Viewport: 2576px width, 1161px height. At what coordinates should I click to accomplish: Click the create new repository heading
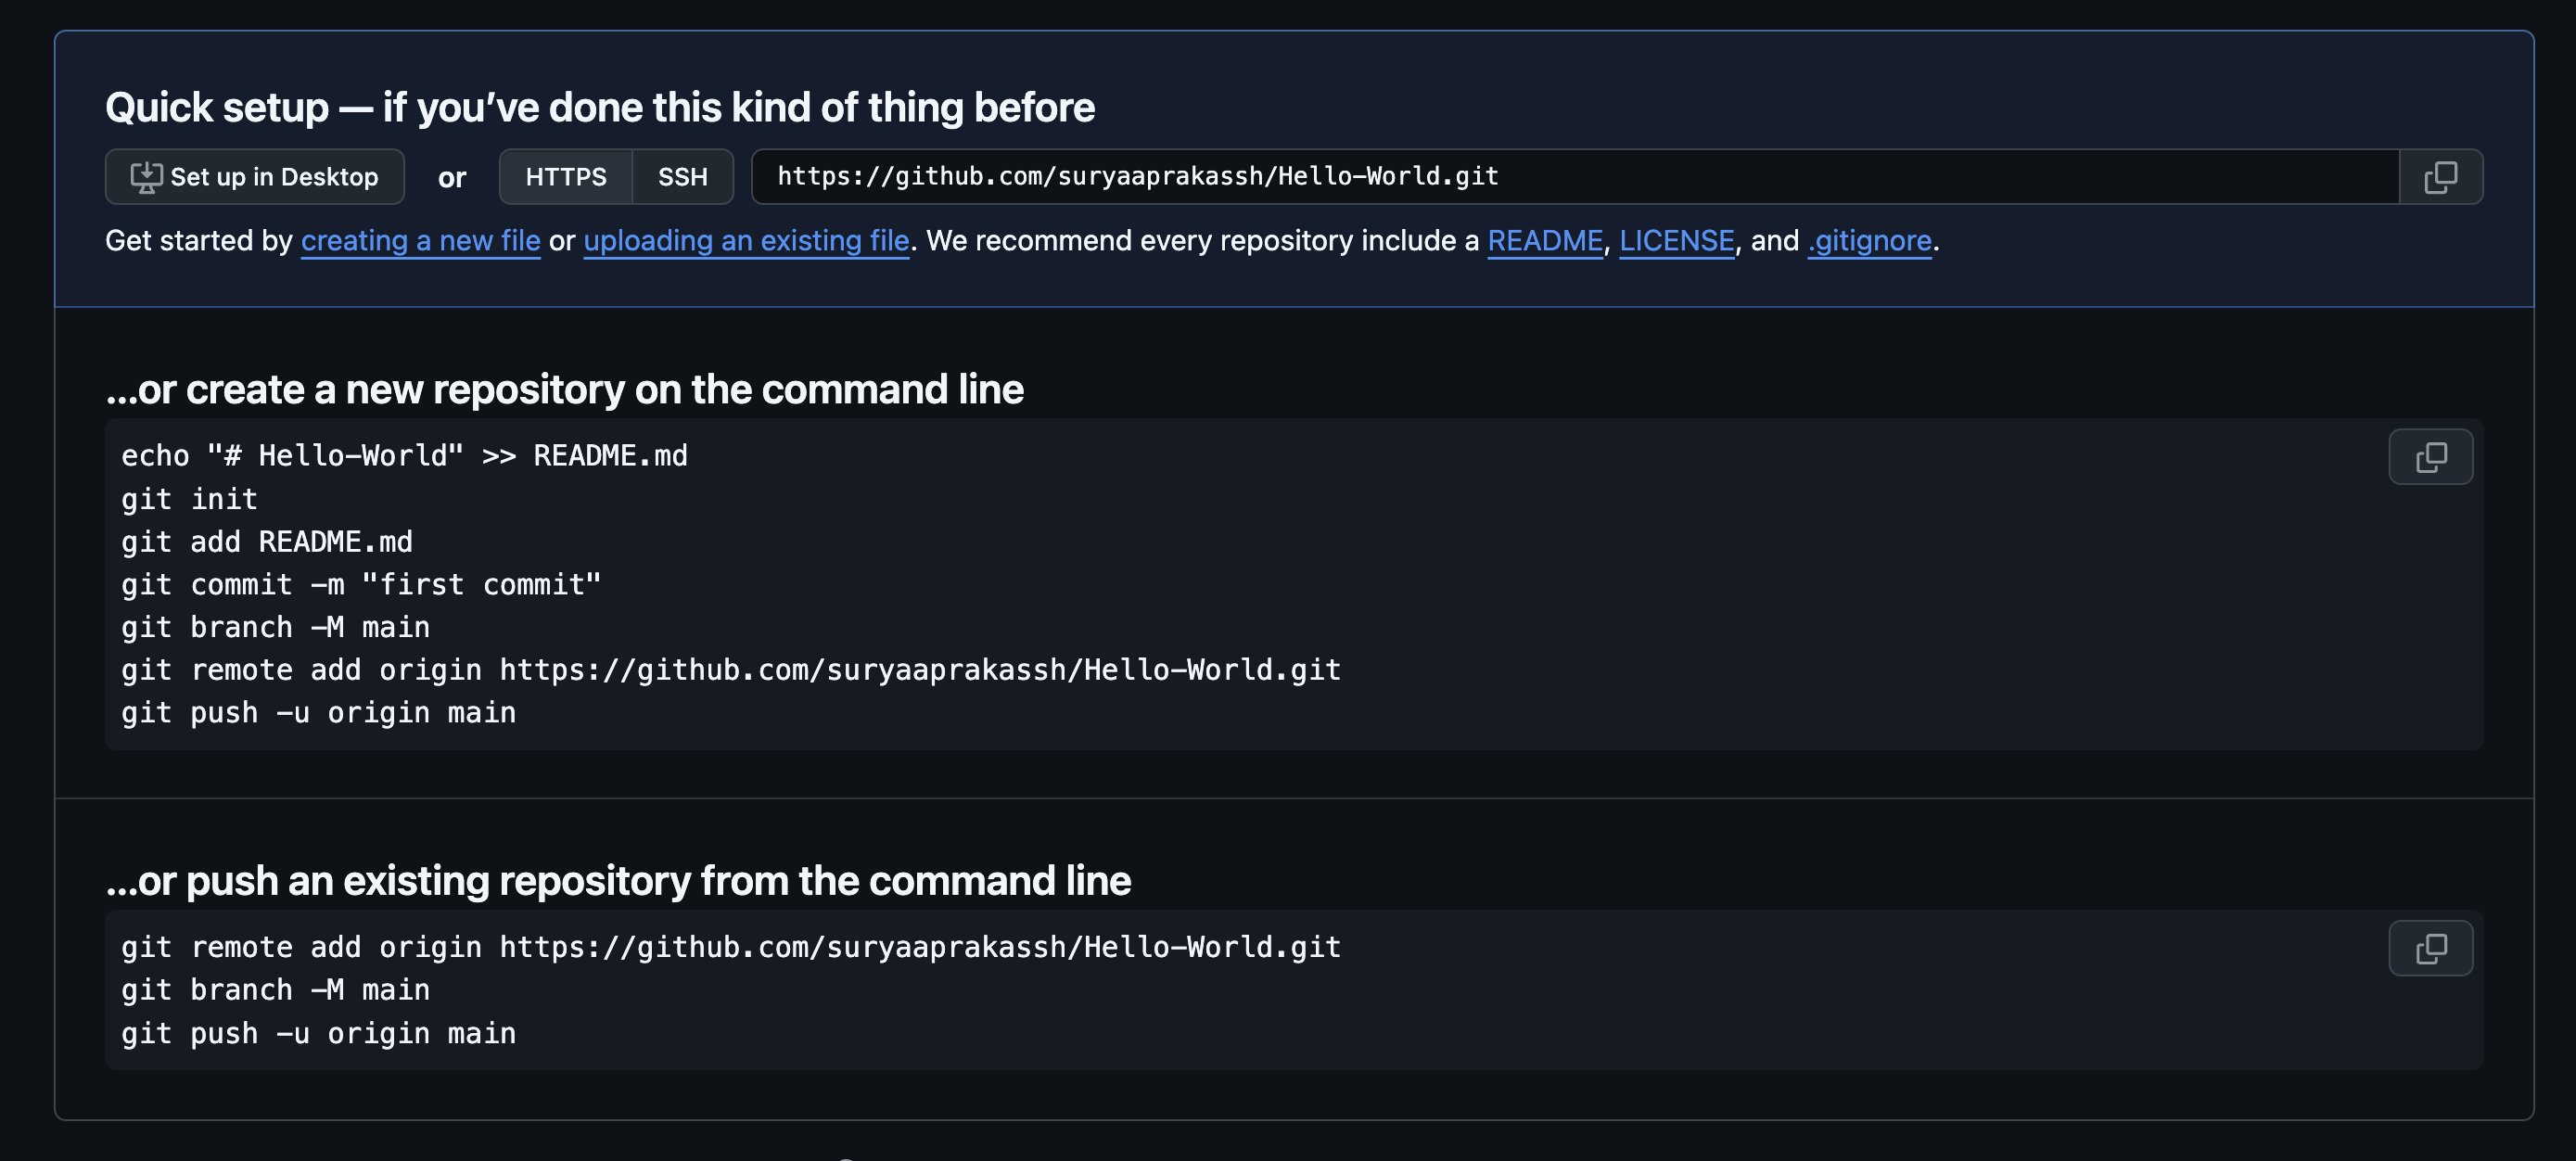pos(565,389)
